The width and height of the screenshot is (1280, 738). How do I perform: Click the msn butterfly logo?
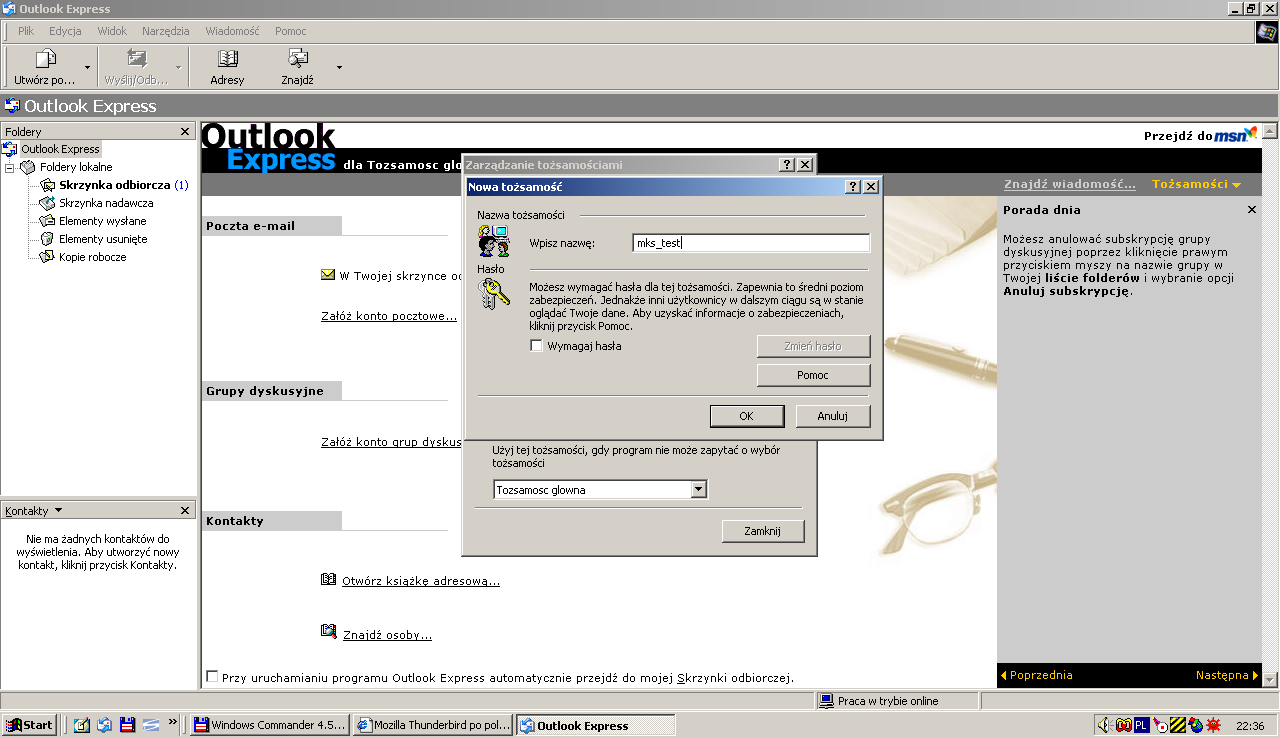click(1236, 135)
